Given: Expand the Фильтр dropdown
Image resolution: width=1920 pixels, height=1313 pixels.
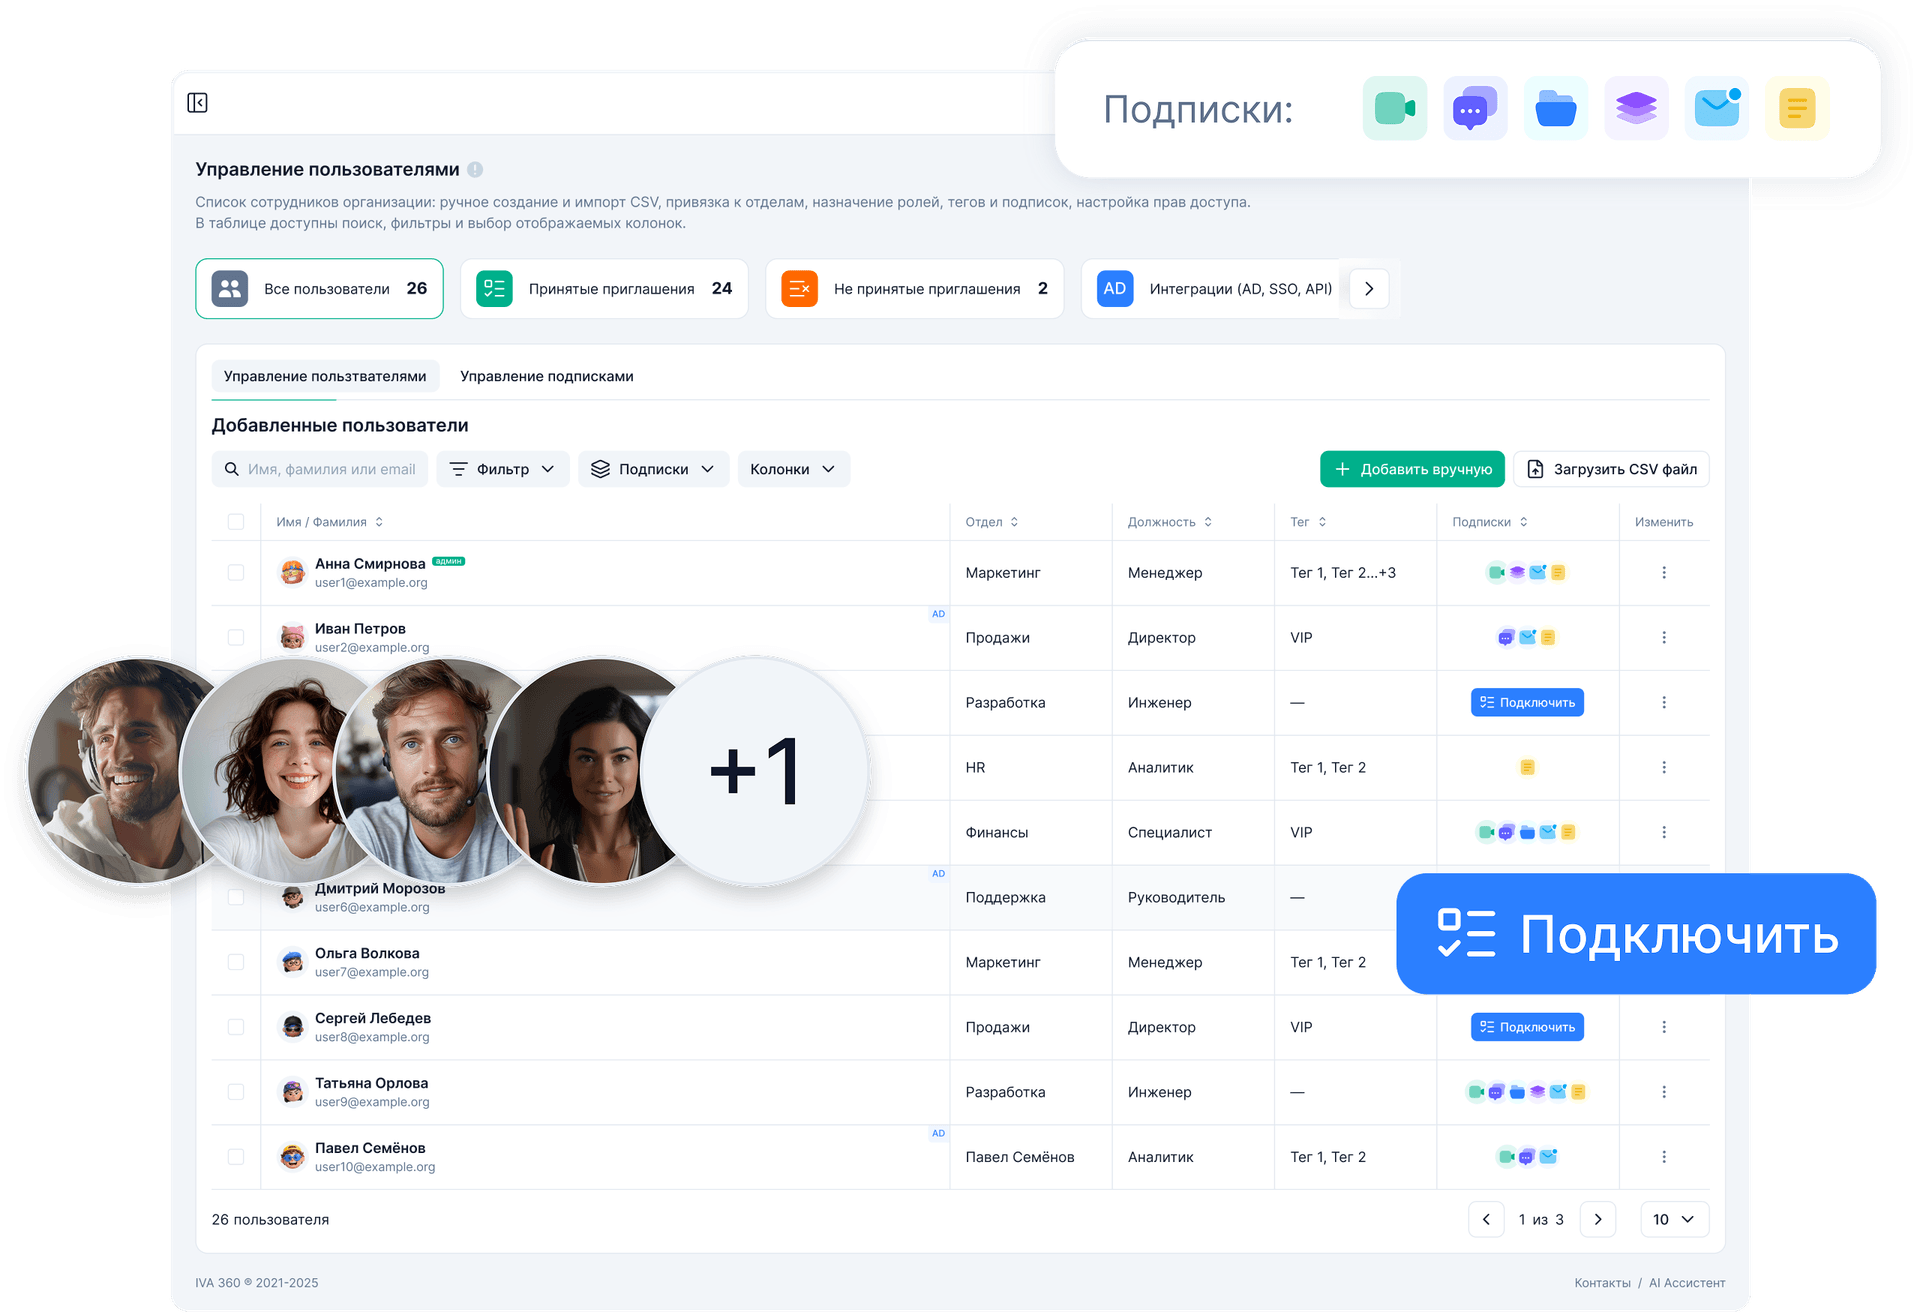Looking at the screenshot, I should [x=503, y=469].
